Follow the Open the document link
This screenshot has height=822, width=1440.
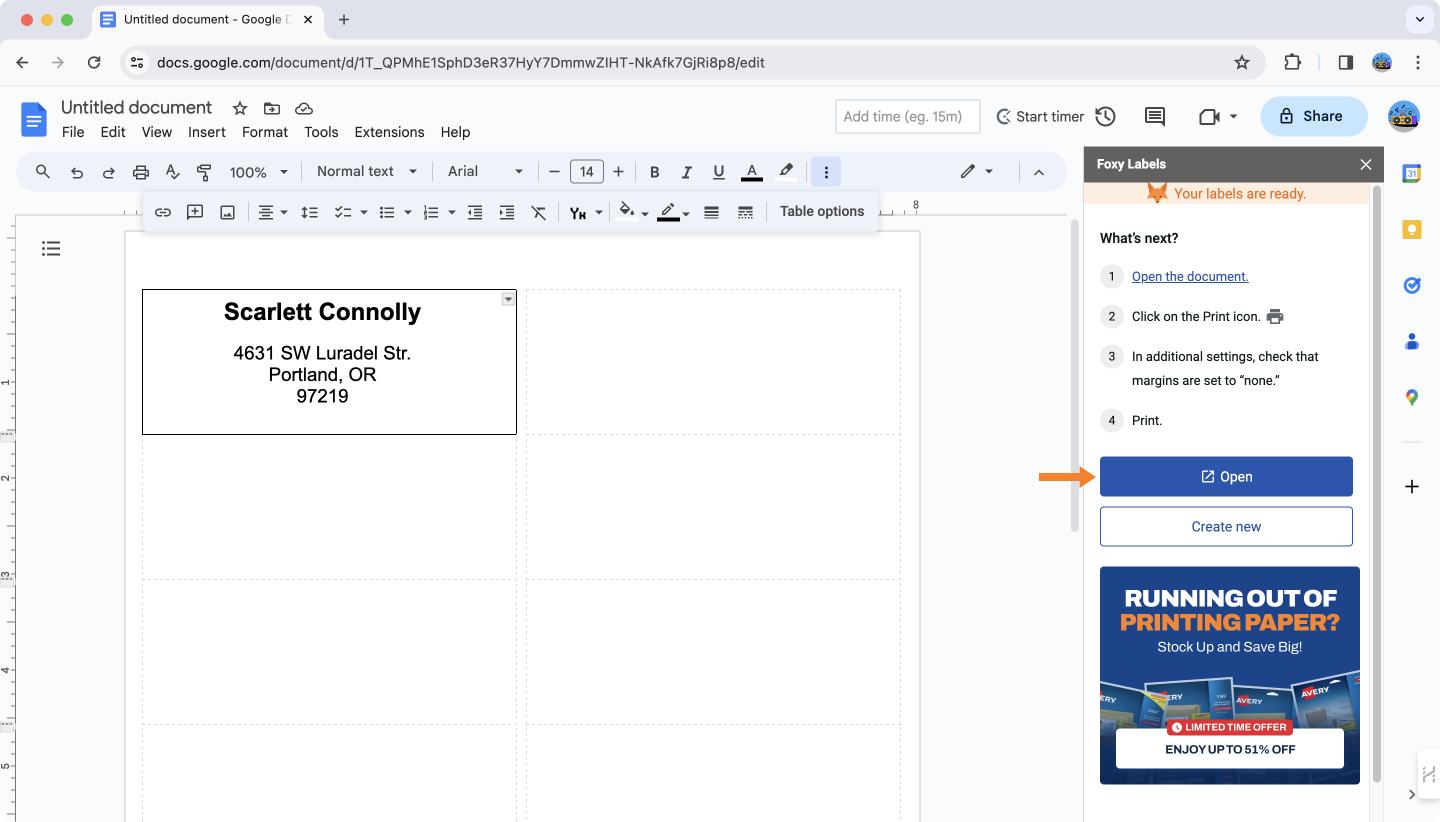pyautogui.click(x=1190, y=276)
